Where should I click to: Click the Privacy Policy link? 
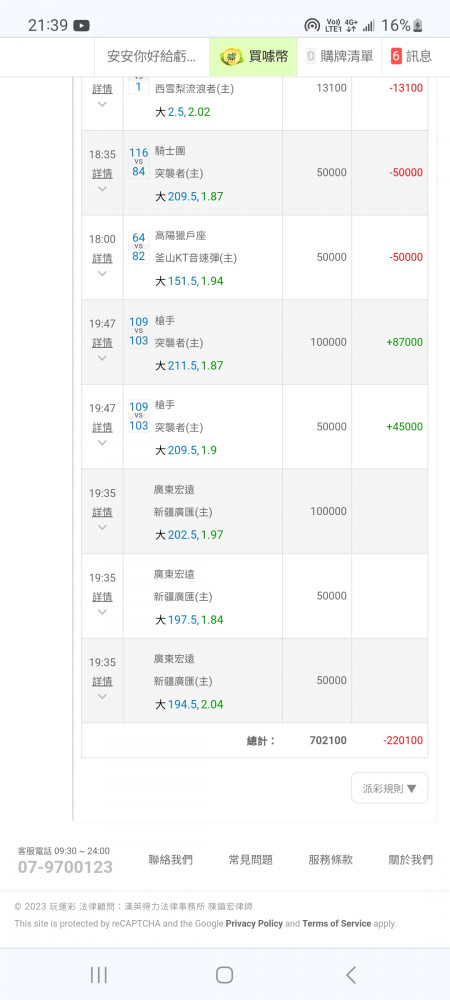(x=254, y=923)
